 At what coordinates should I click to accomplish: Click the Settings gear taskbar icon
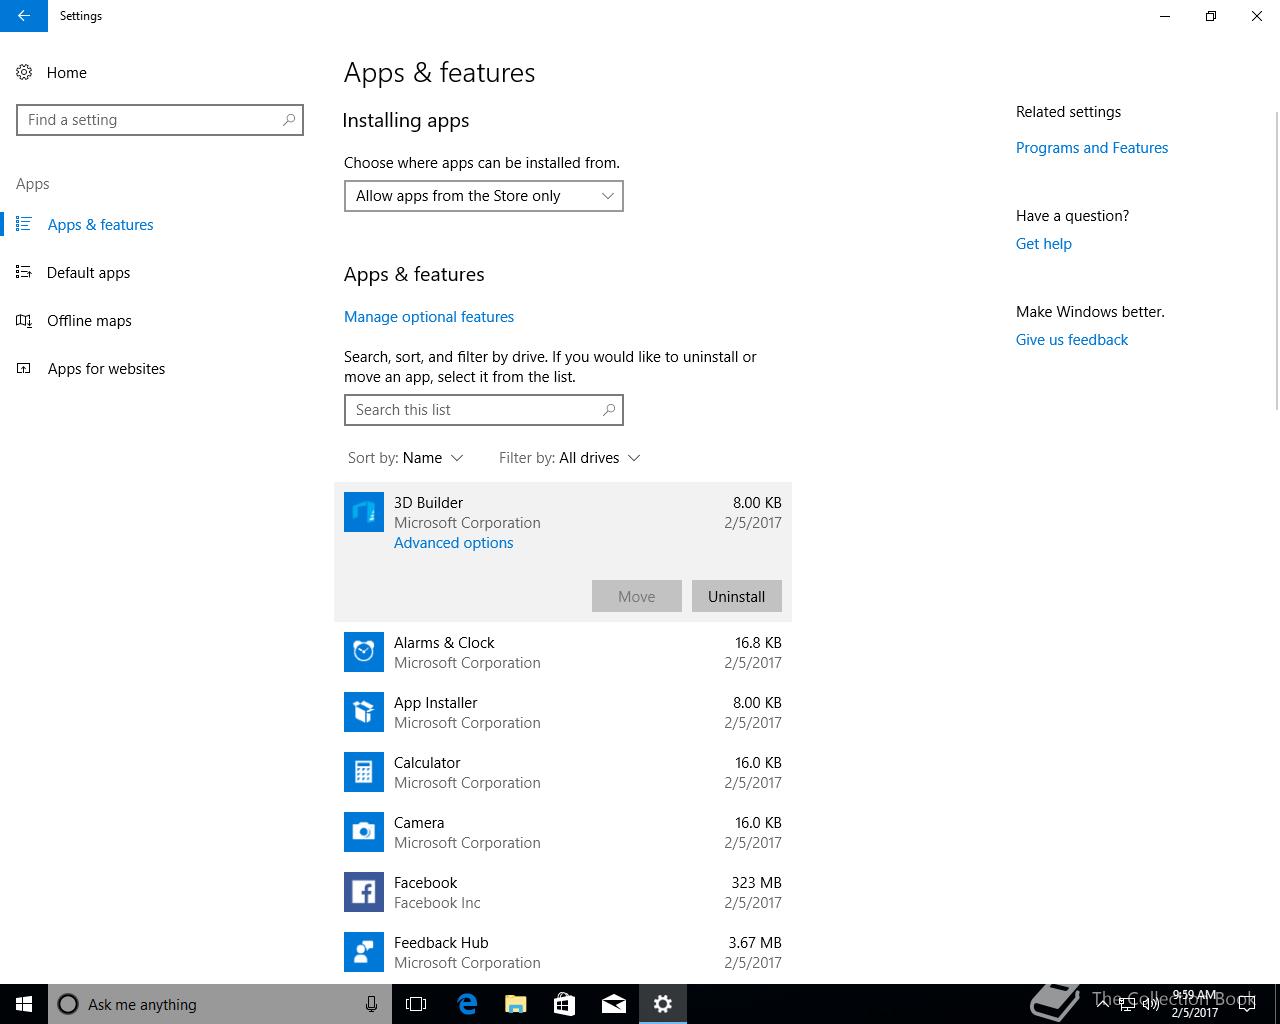(x=663, y=1004)
